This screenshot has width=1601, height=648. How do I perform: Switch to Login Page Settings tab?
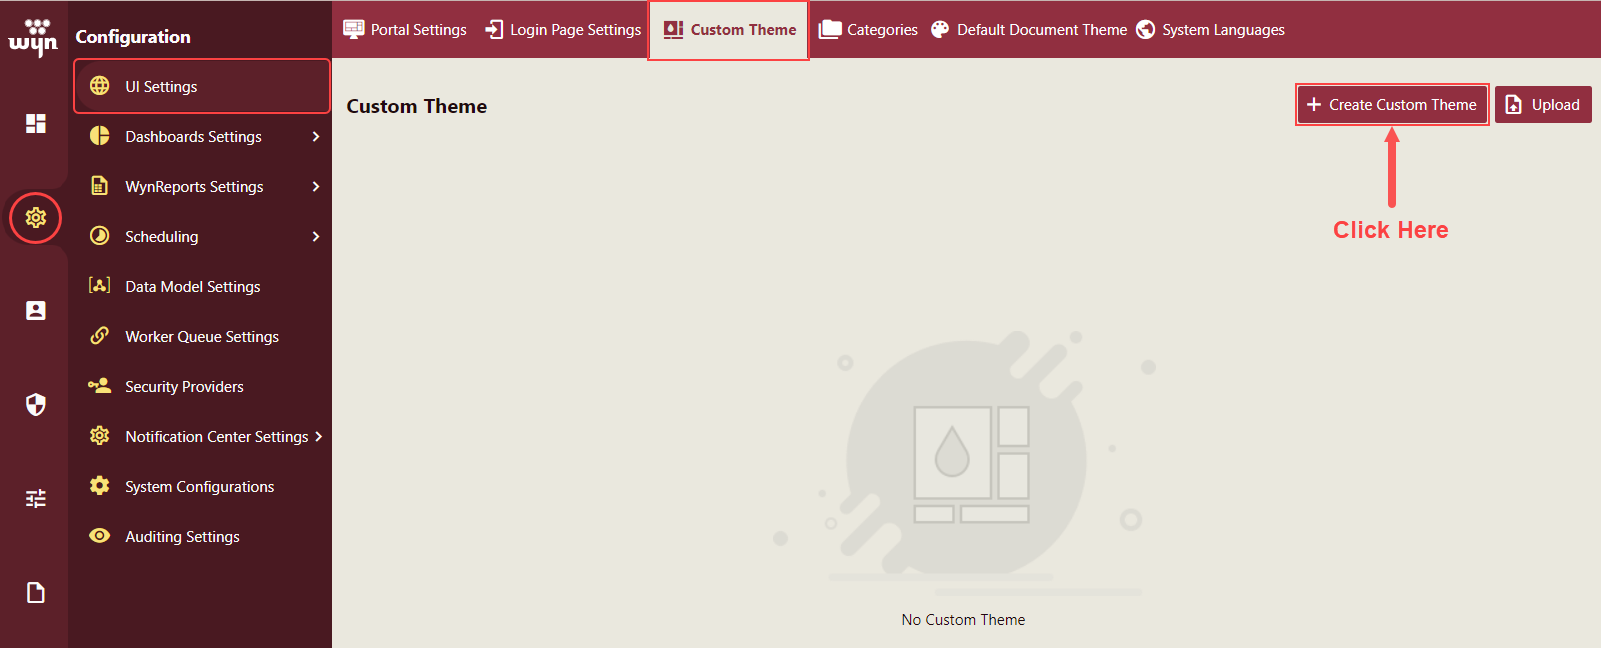(563, 29)
